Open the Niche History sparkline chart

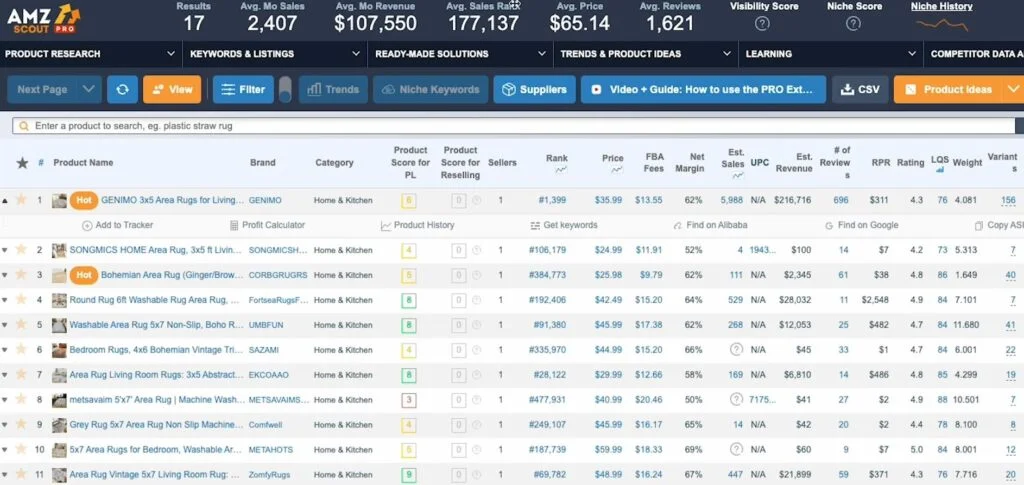(942, 25)
